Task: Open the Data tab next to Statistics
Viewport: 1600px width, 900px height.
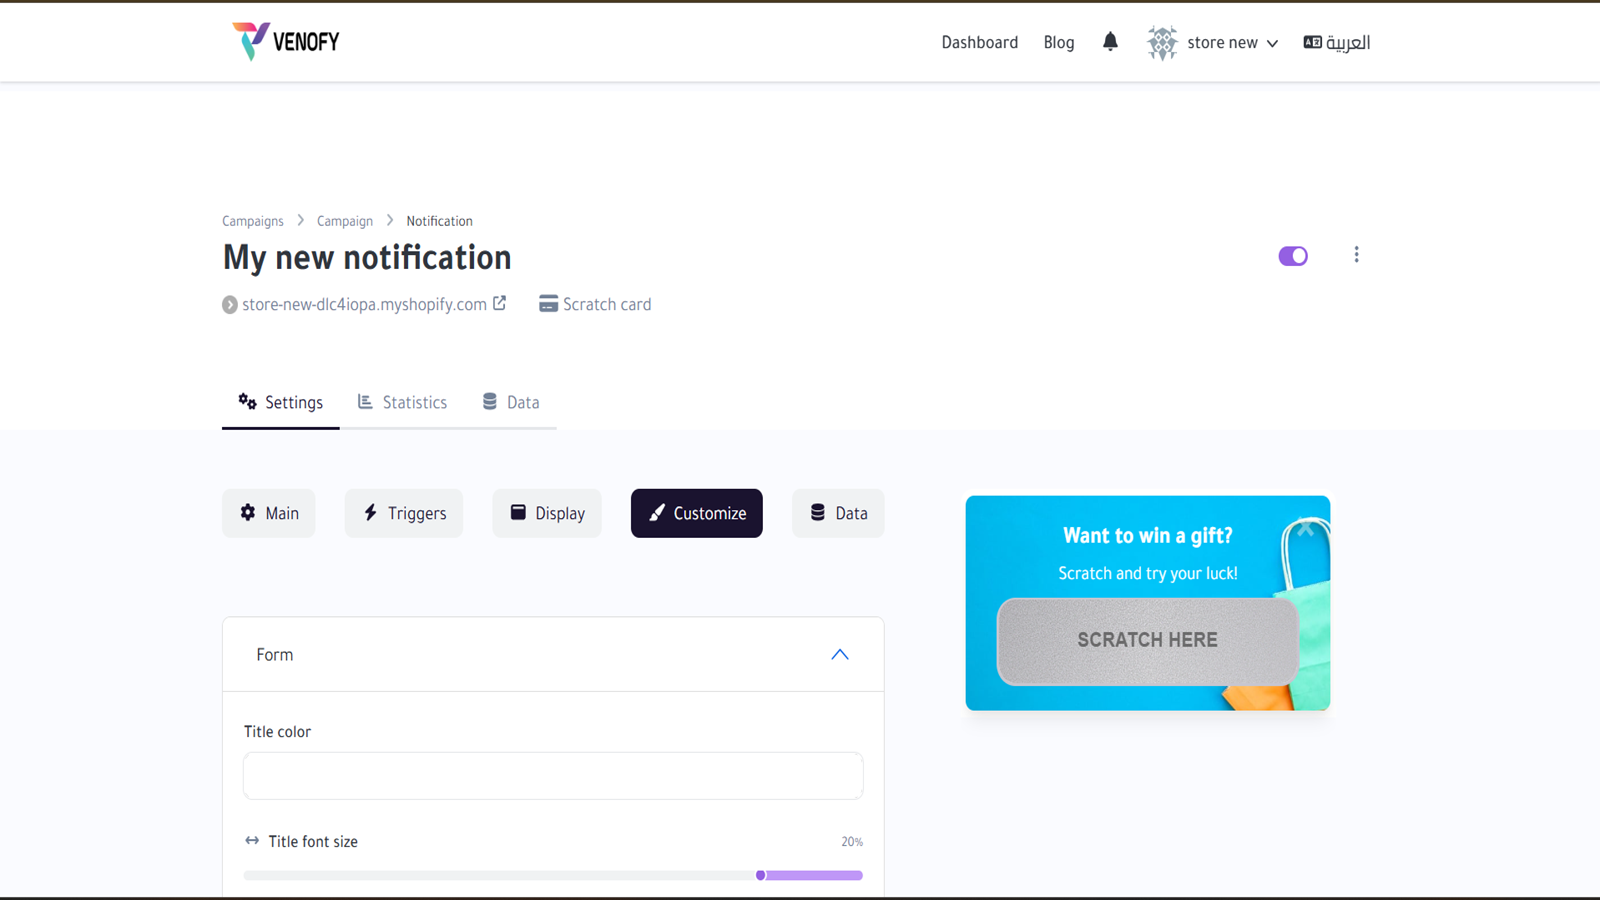Action: pos(511,402)
